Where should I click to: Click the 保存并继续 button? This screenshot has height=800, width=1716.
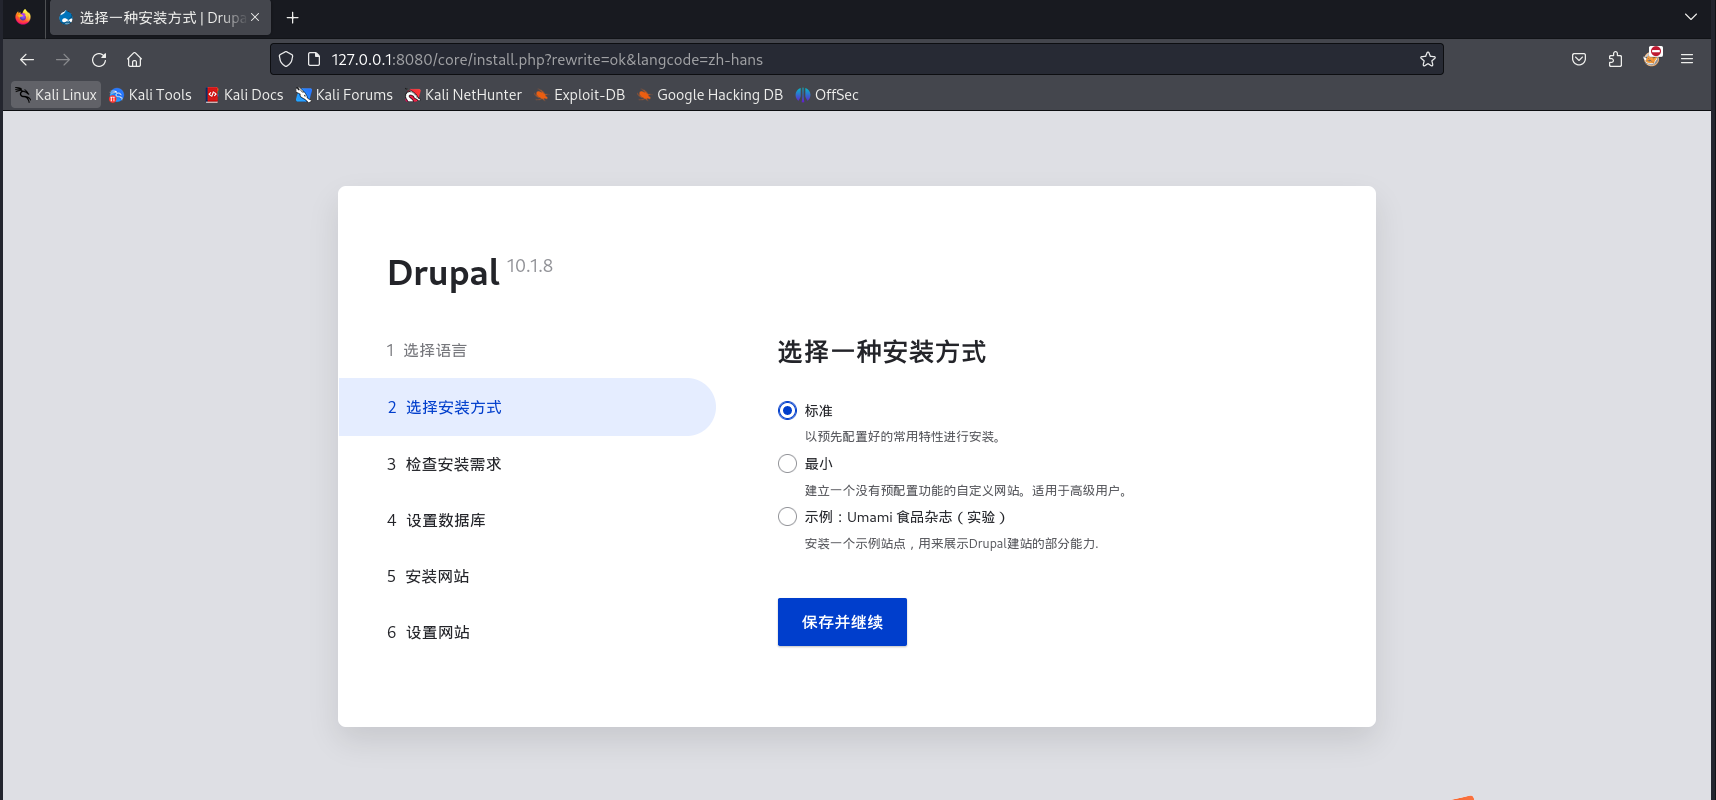pos(842,622)
